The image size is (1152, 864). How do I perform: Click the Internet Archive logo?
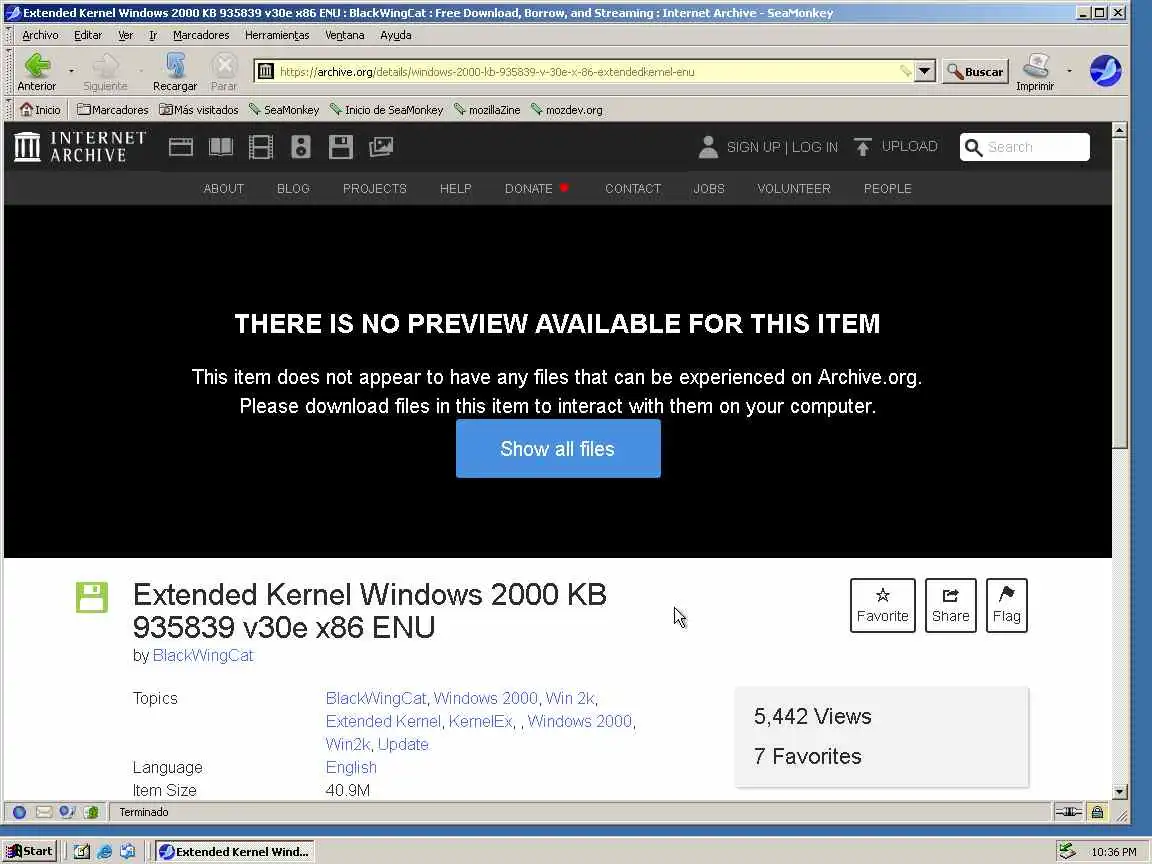(x=80, y=147)
